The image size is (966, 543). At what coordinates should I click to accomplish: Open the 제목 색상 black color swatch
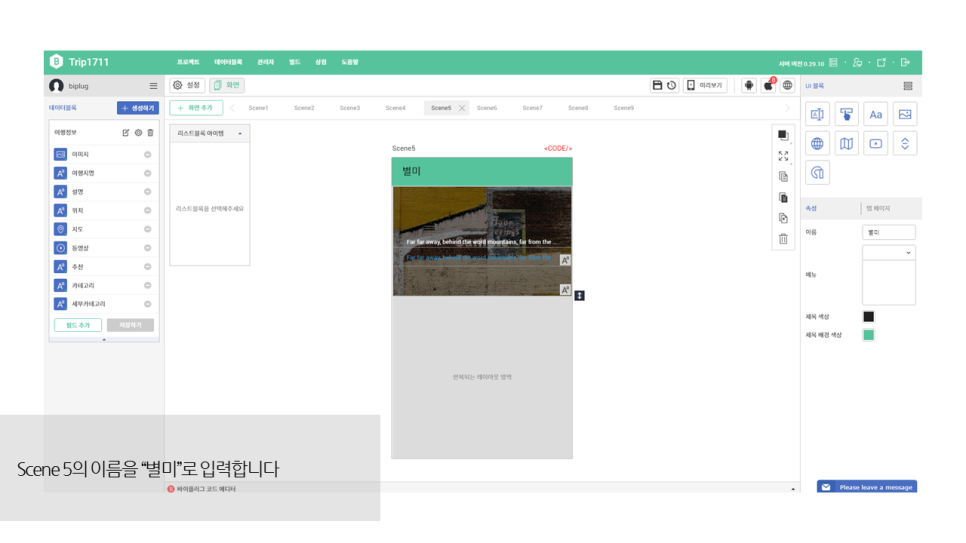pos(868,317)
